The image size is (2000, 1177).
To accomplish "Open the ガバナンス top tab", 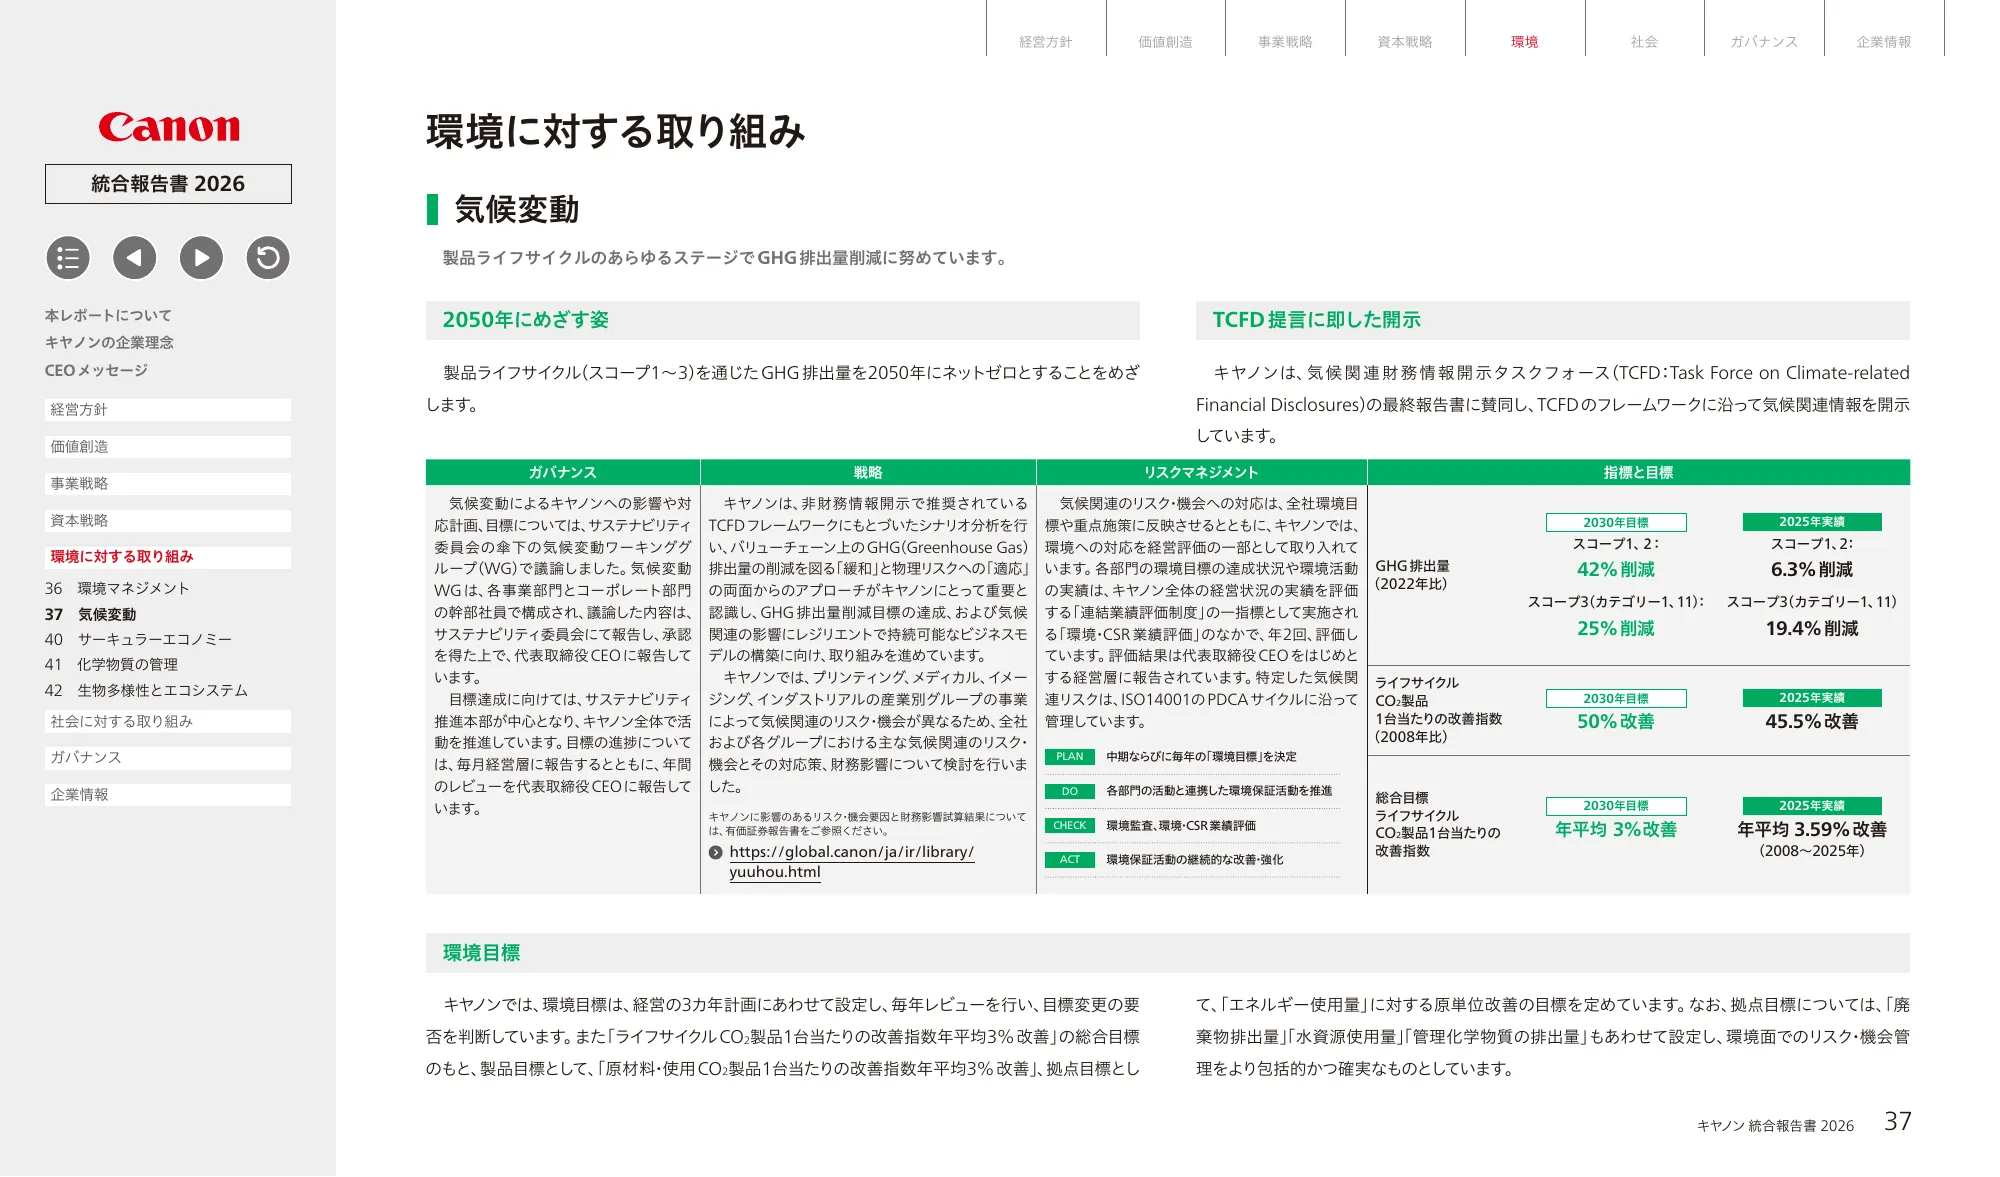I will click(1764, 41).
